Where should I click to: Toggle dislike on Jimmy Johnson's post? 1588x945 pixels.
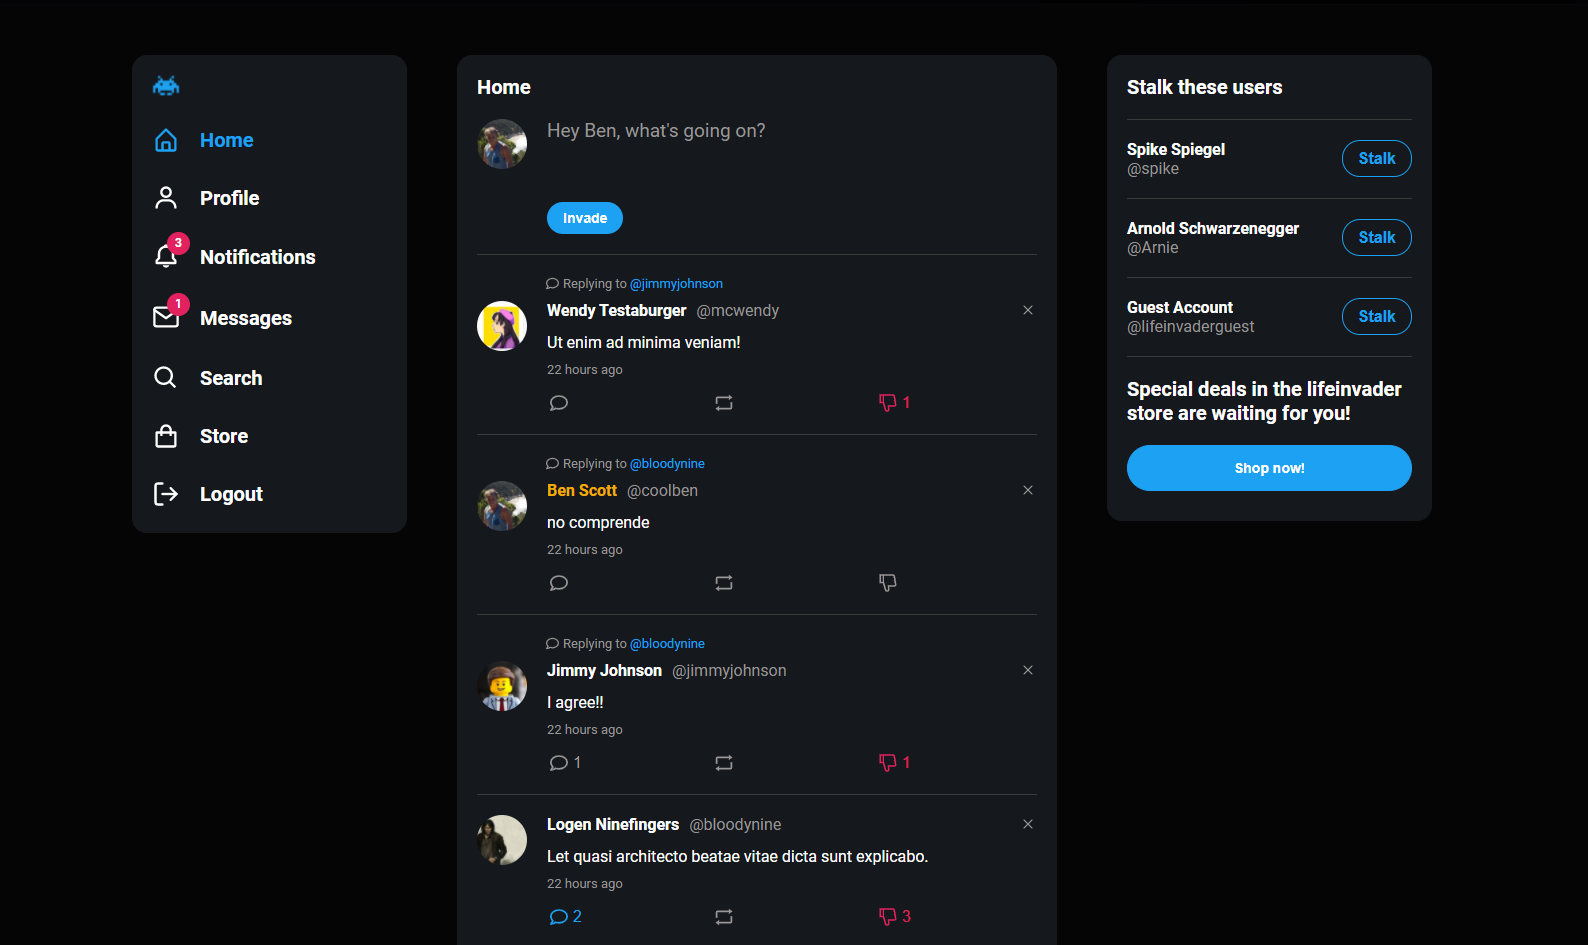click(888, 763)
